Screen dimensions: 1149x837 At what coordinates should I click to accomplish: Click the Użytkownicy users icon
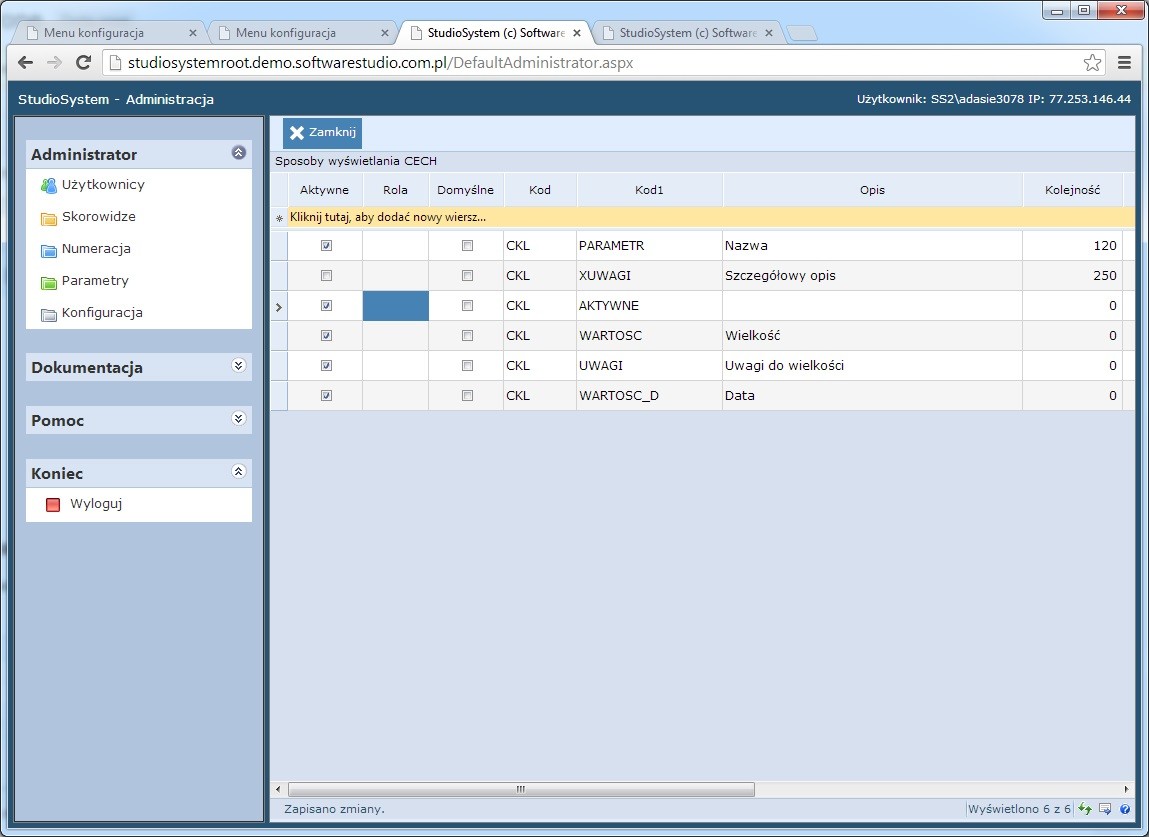(x=48, y=185)
